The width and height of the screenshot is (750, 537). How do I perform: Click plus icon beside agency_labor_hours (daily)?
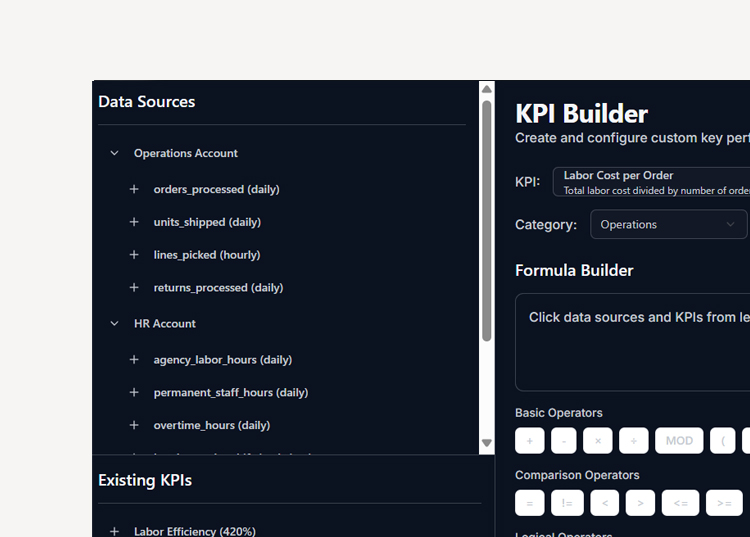coord(134,360)
